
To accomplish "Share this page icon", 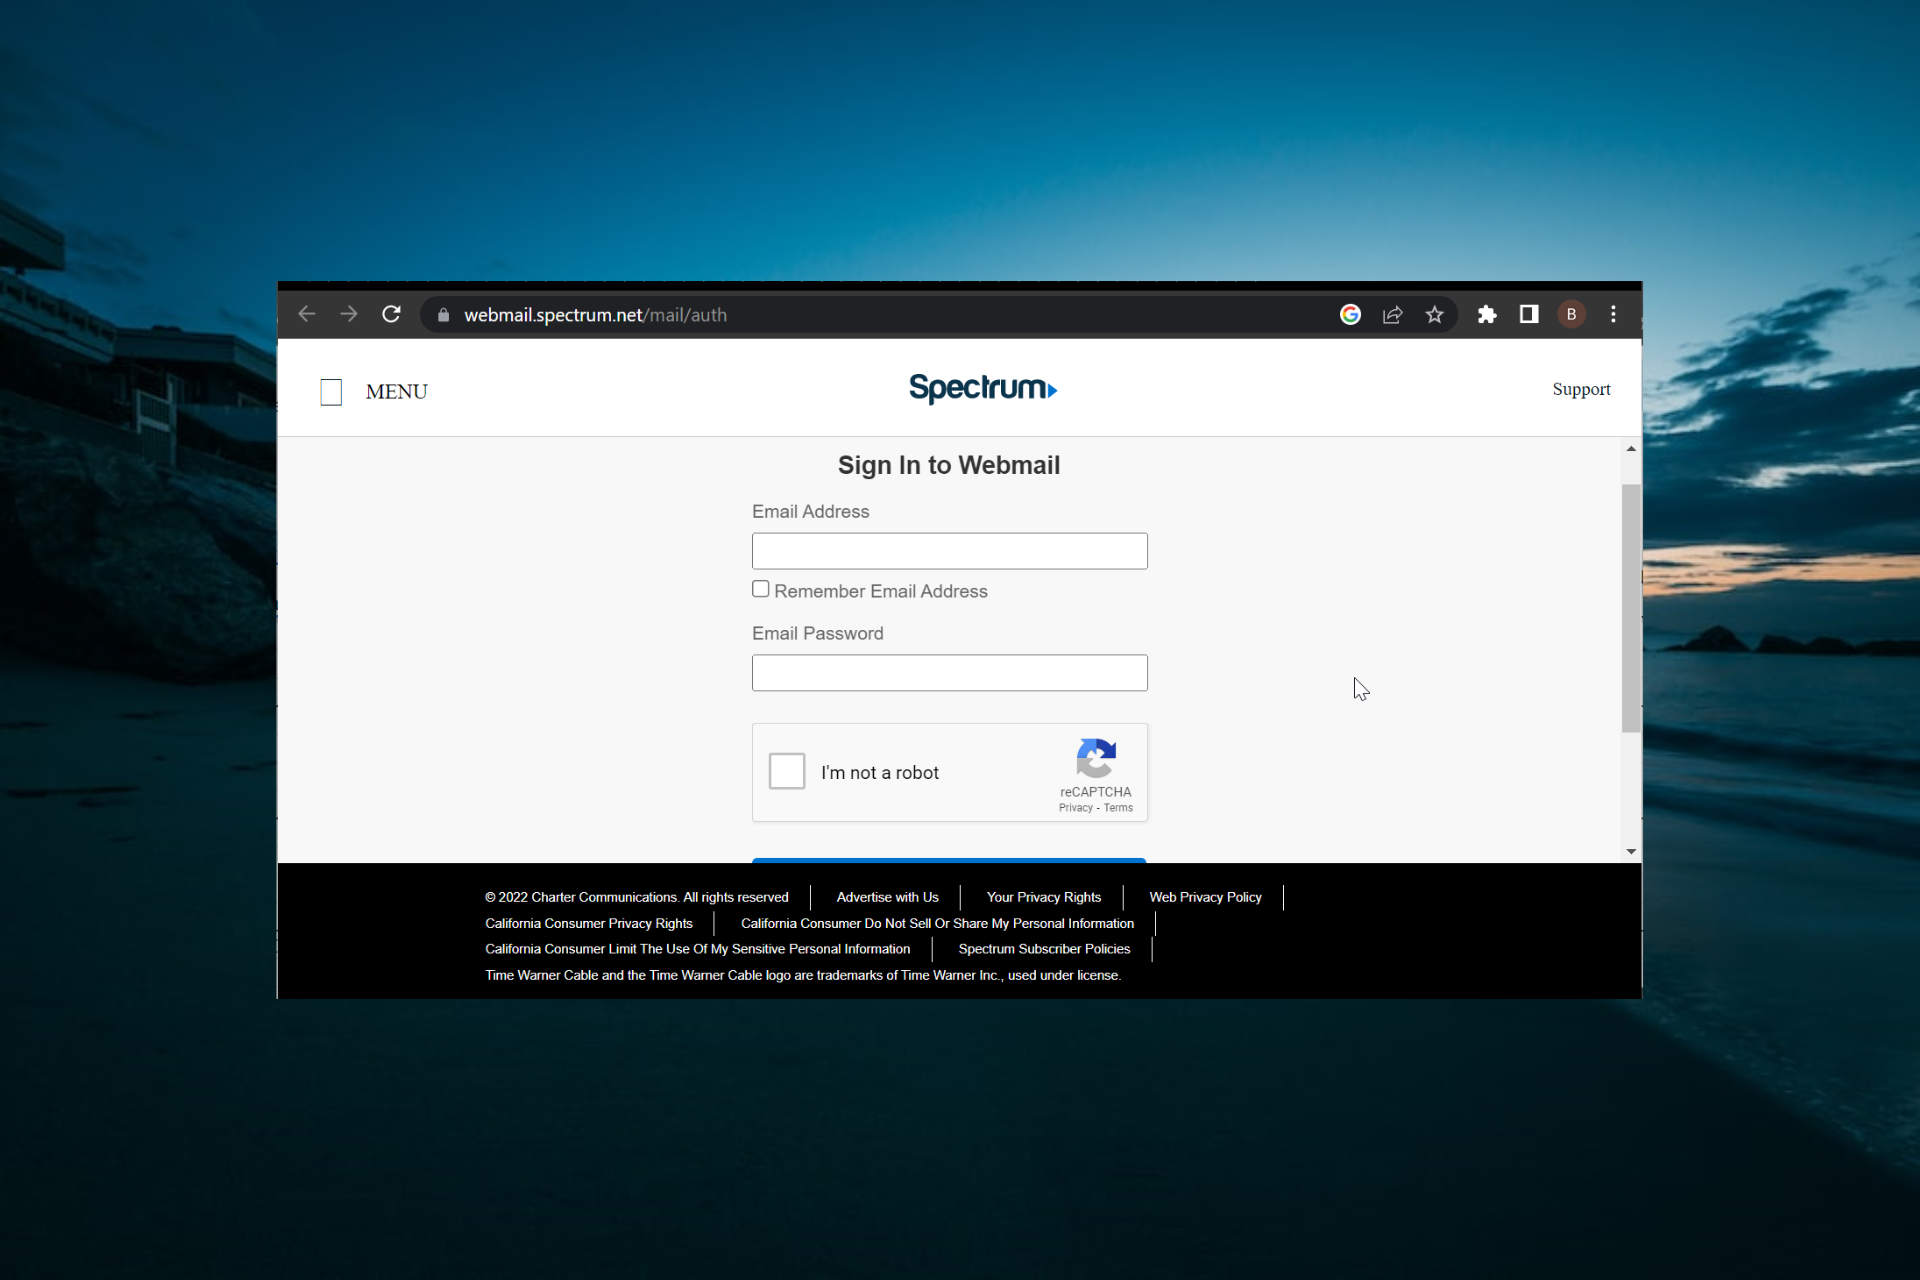I will [1392, 315].
